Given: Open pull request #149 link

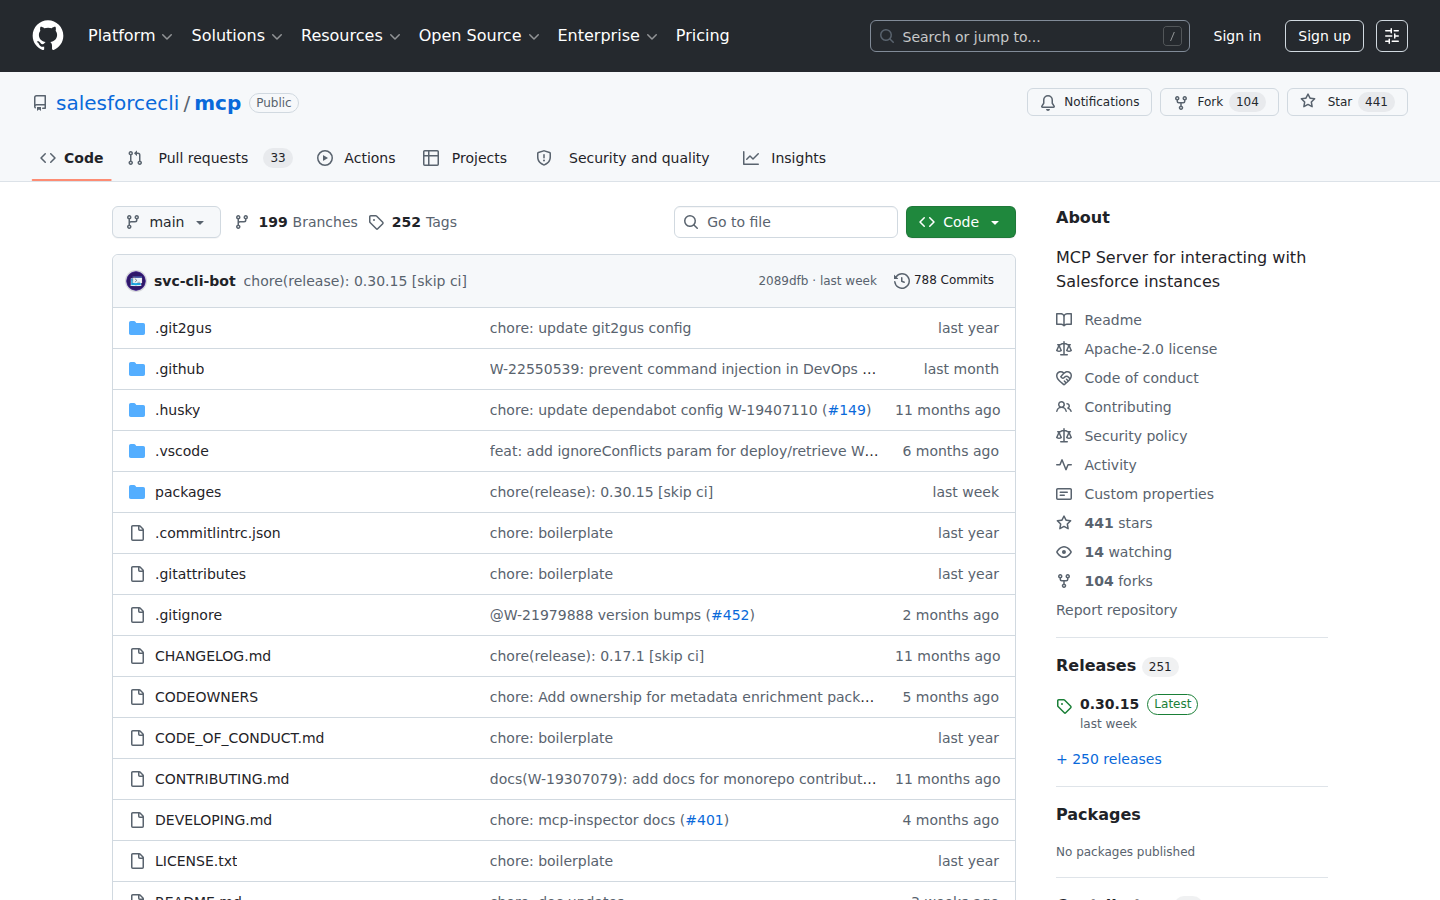Looking at the screenshot, I should tap(847, 410).
